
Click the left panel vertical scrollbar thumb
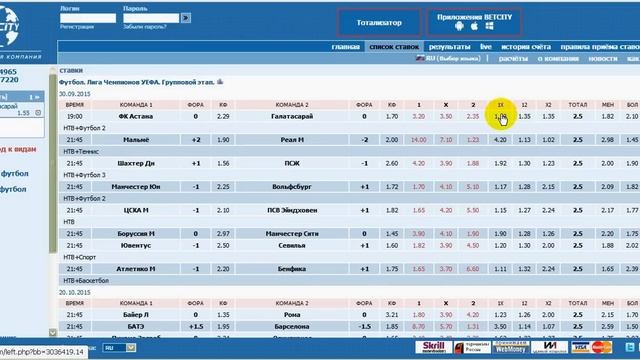(53, 163)
